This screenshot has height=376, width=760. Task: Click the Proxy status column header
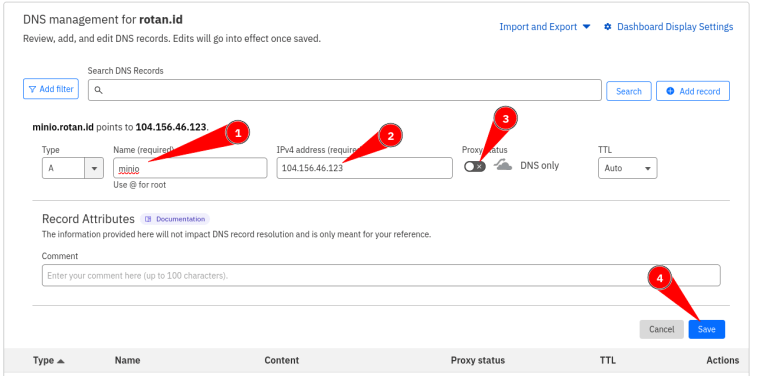click(478, 360)
